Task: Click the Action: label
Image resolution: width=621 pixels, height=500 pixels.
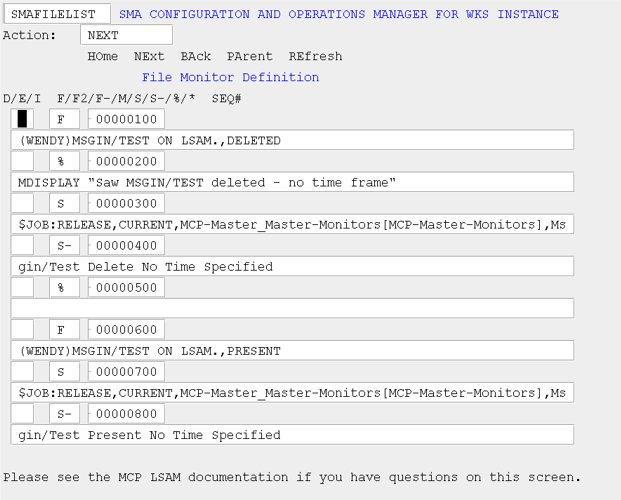Action: click(x=29, y=35)
